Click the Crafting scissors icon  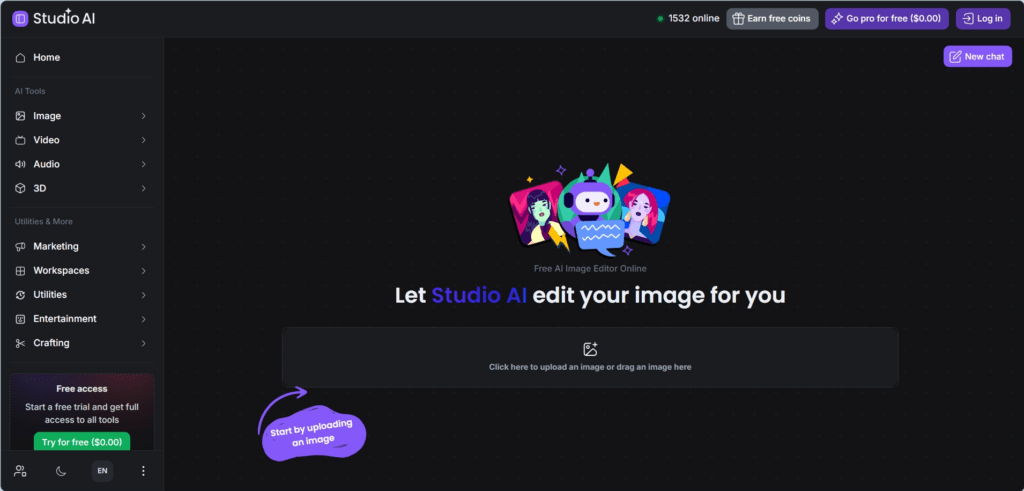(x=20, y=343)
